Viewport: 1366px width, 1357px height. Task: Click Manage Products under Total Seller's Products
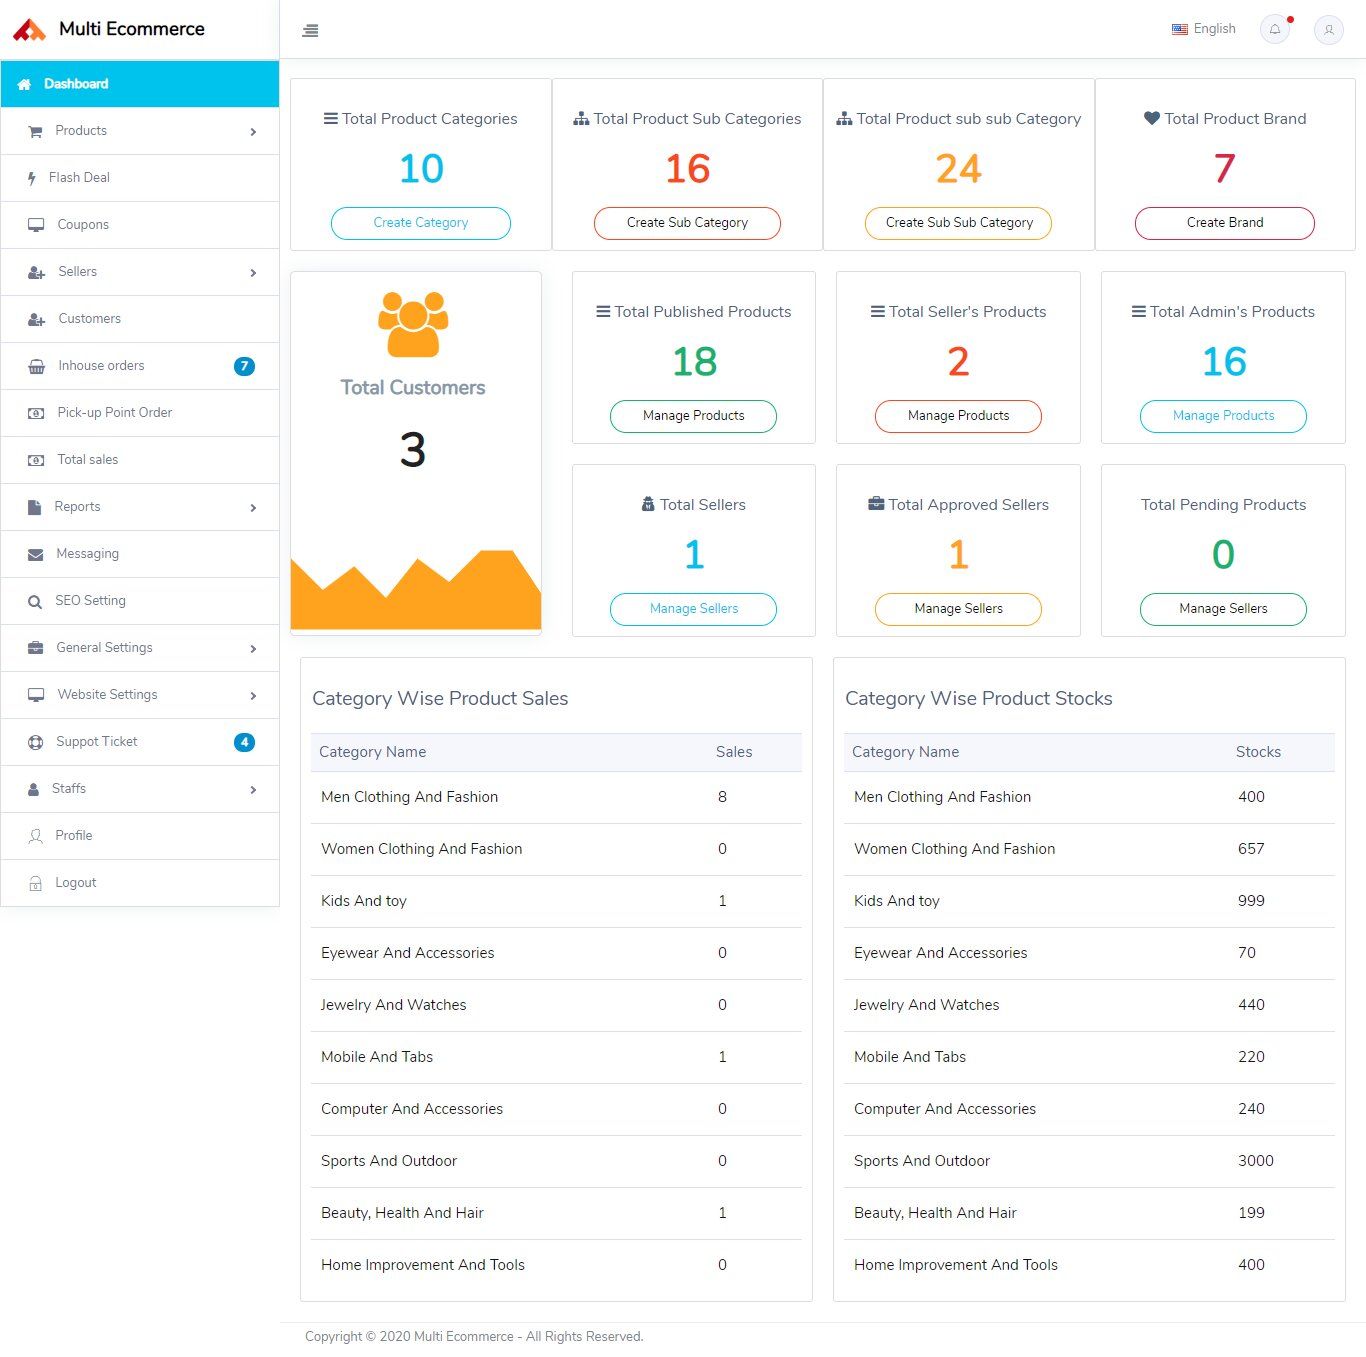[x=958, y=416]
